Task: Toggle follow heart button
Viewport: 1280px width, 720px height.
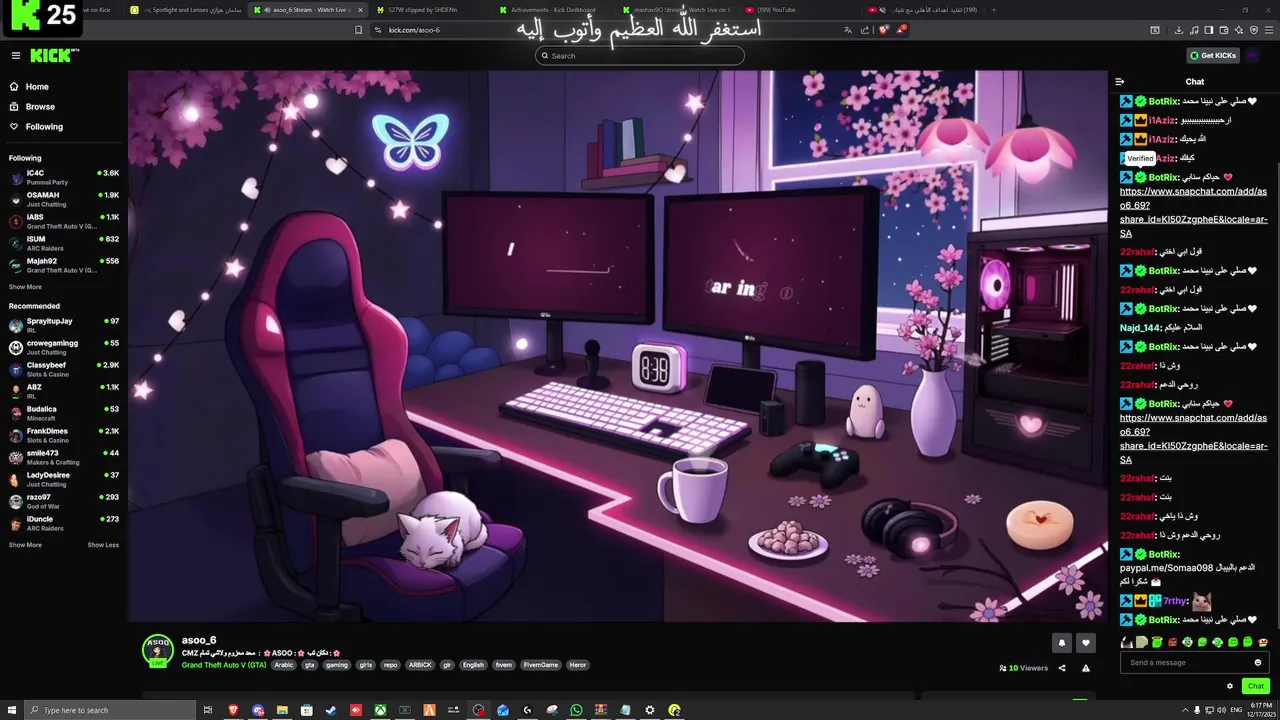Action: click(1086, 643)
